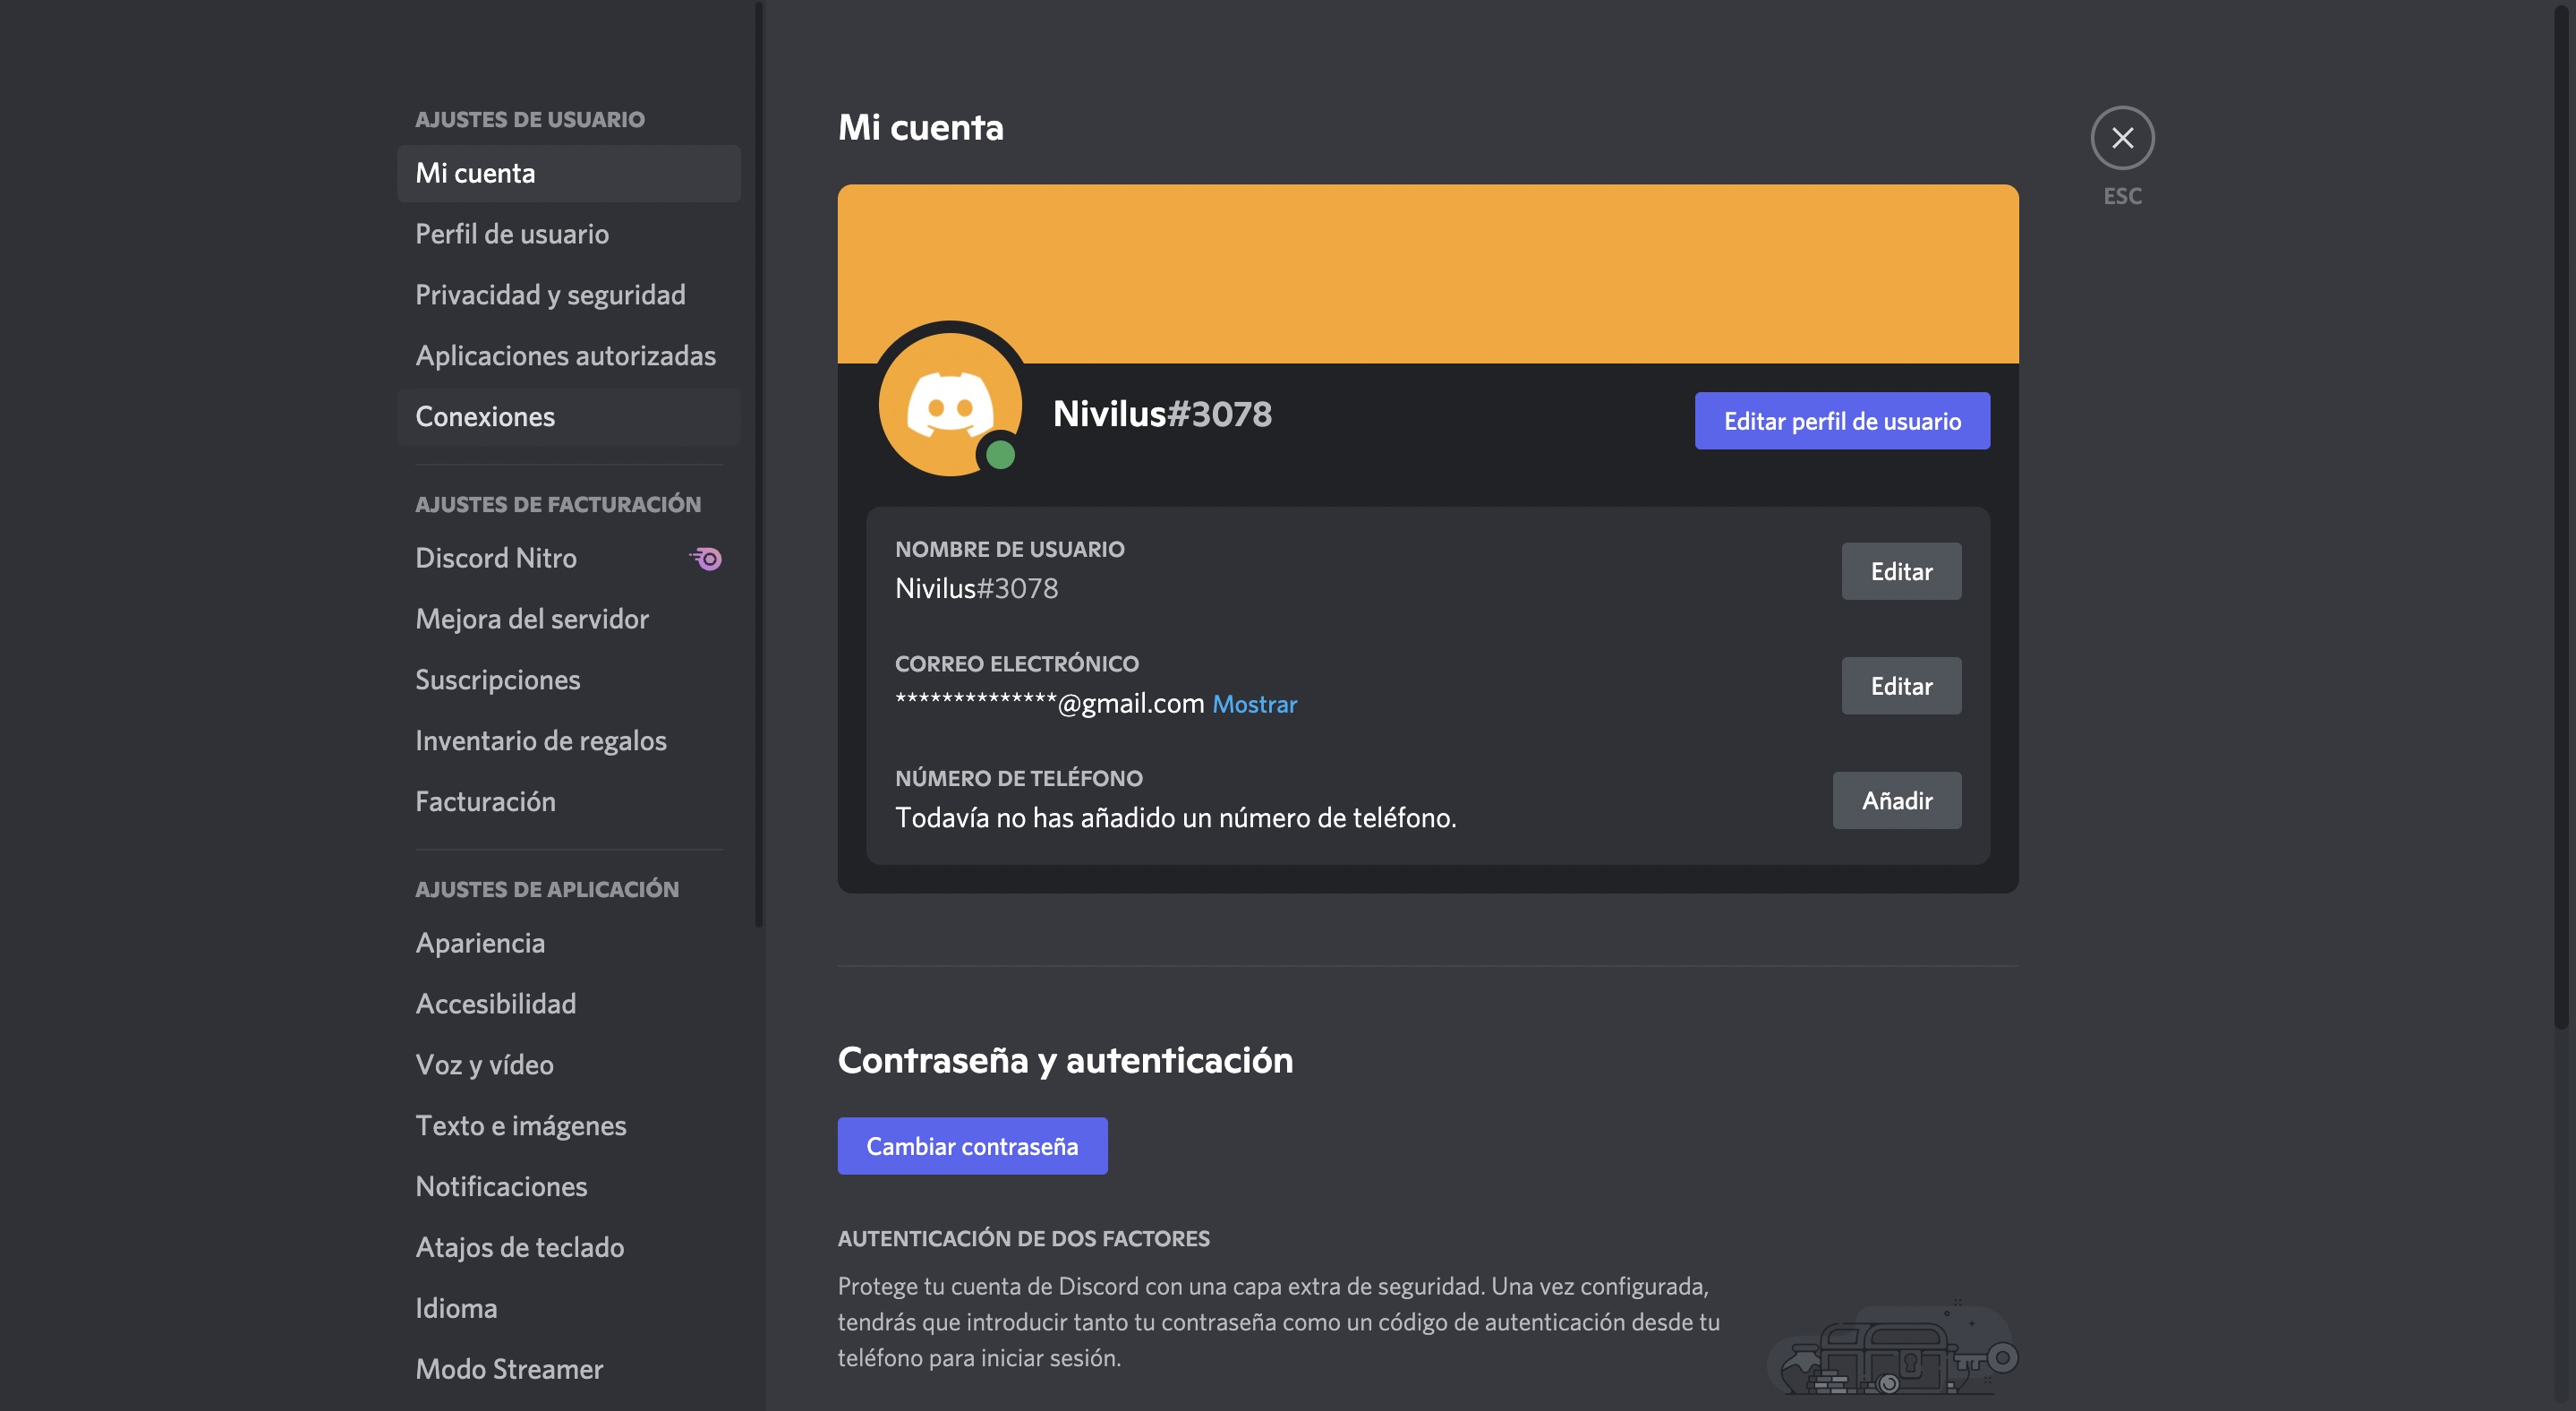This screenshot has width=2576, height=1411.
Task: Reveal email with Mostrar link
Action: [x=1254, y=704]
